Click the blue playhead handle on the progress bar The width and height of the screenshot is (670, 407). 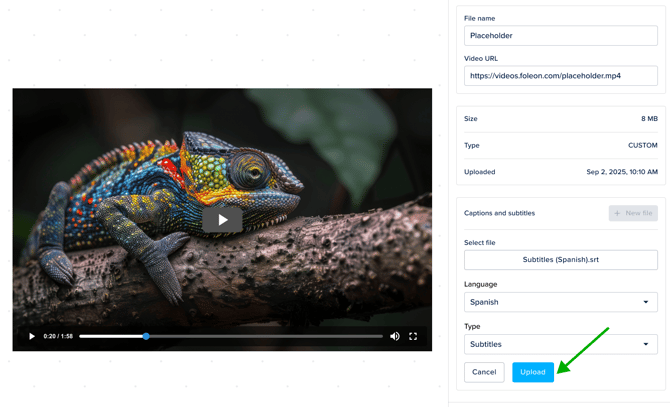click(146, 337)
